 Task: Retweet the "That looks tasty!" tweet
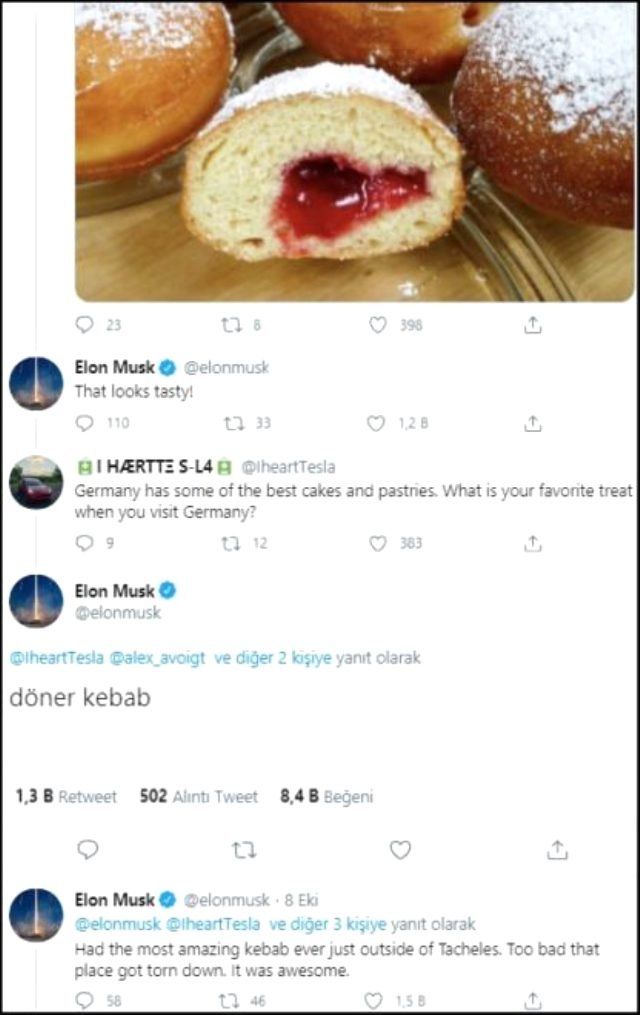234,423
